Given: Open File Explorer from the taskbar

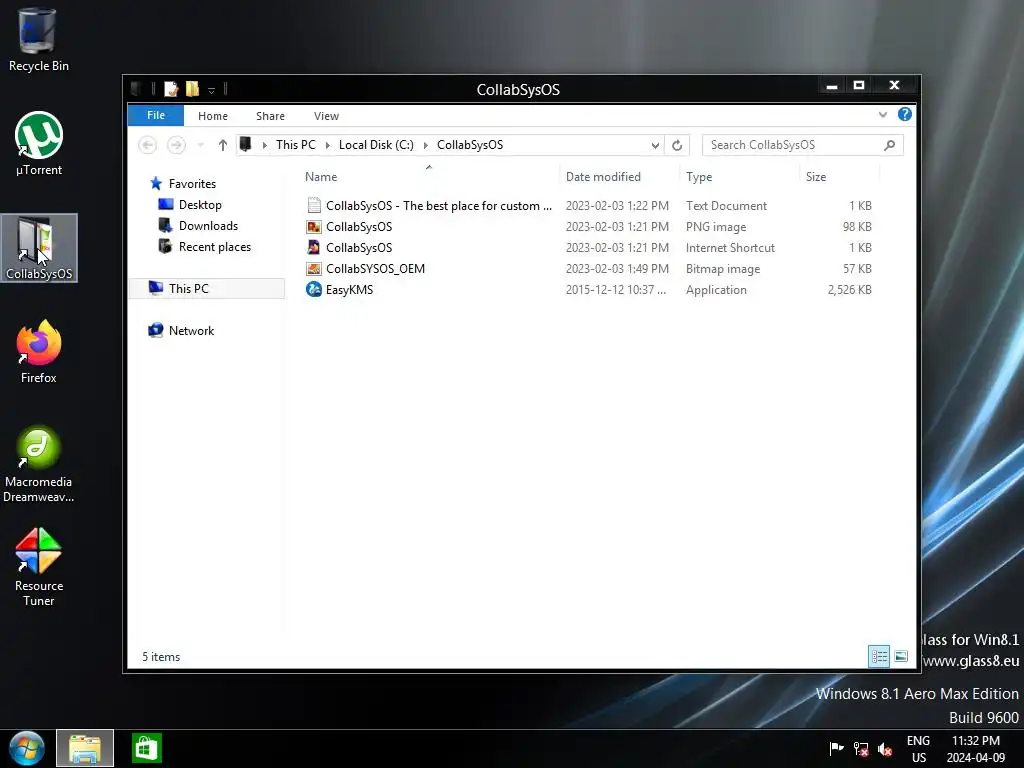Looking at the screenshot, I should pyautogui.click(x=85, y=748).
